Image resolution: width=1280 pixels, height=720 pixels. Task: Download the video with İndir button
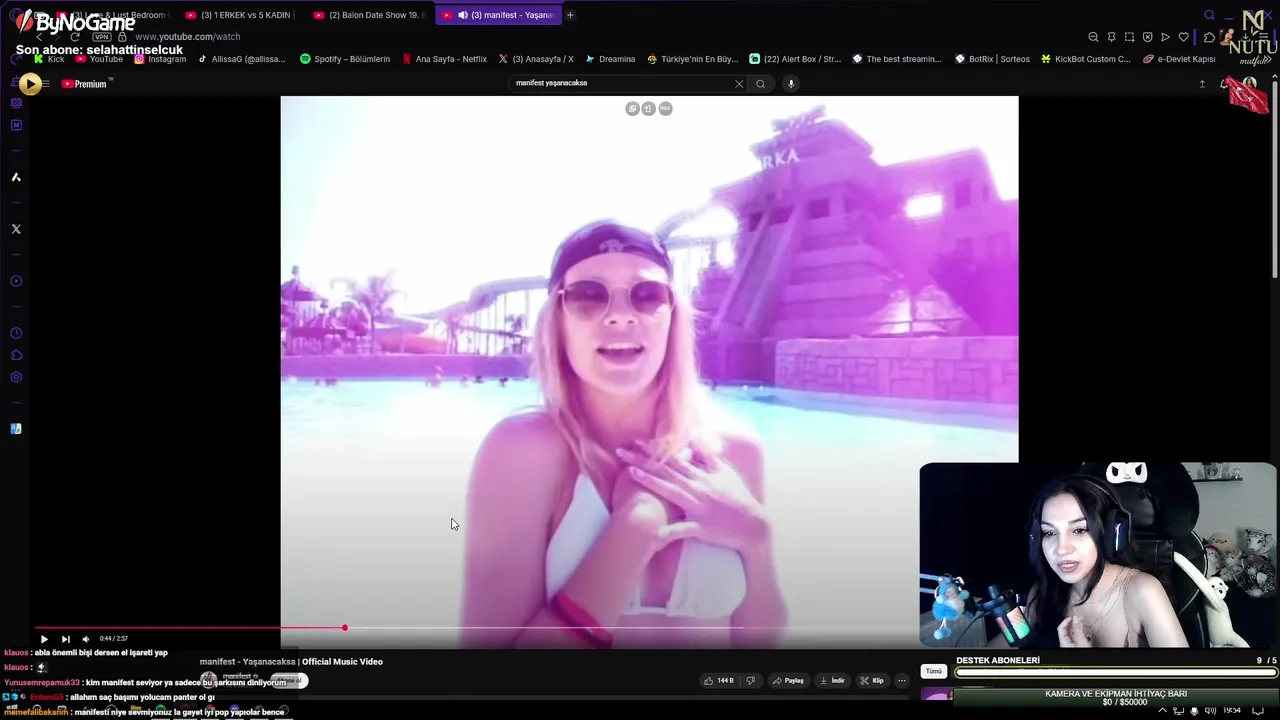pyautogui.click(x=832, y=681)
